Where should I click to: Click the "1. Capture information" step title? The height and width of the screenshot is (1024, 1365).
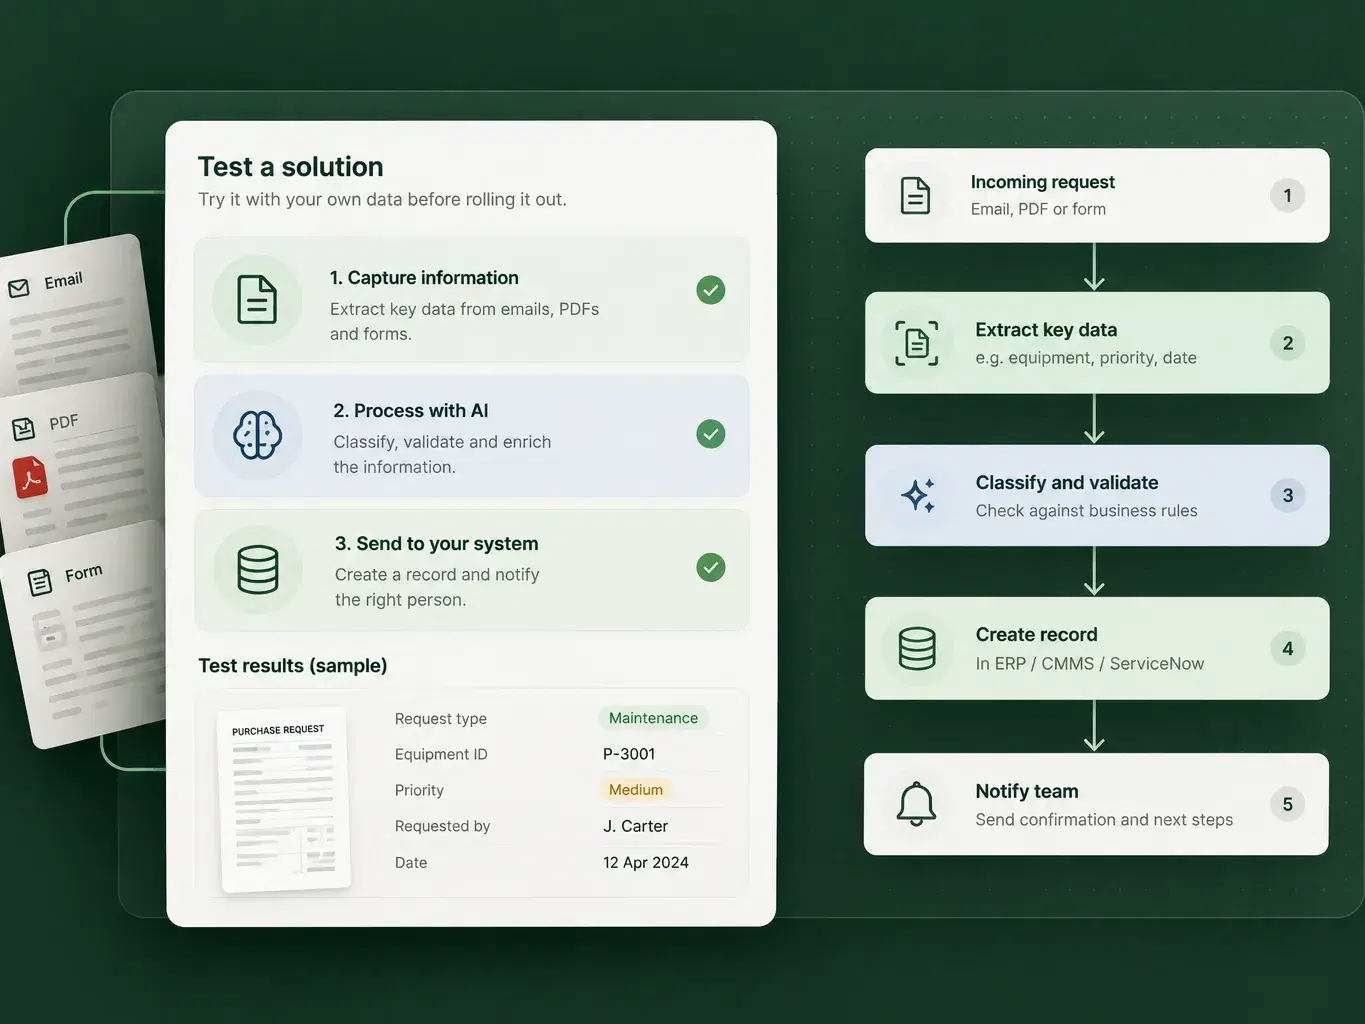tap(424, 278)
